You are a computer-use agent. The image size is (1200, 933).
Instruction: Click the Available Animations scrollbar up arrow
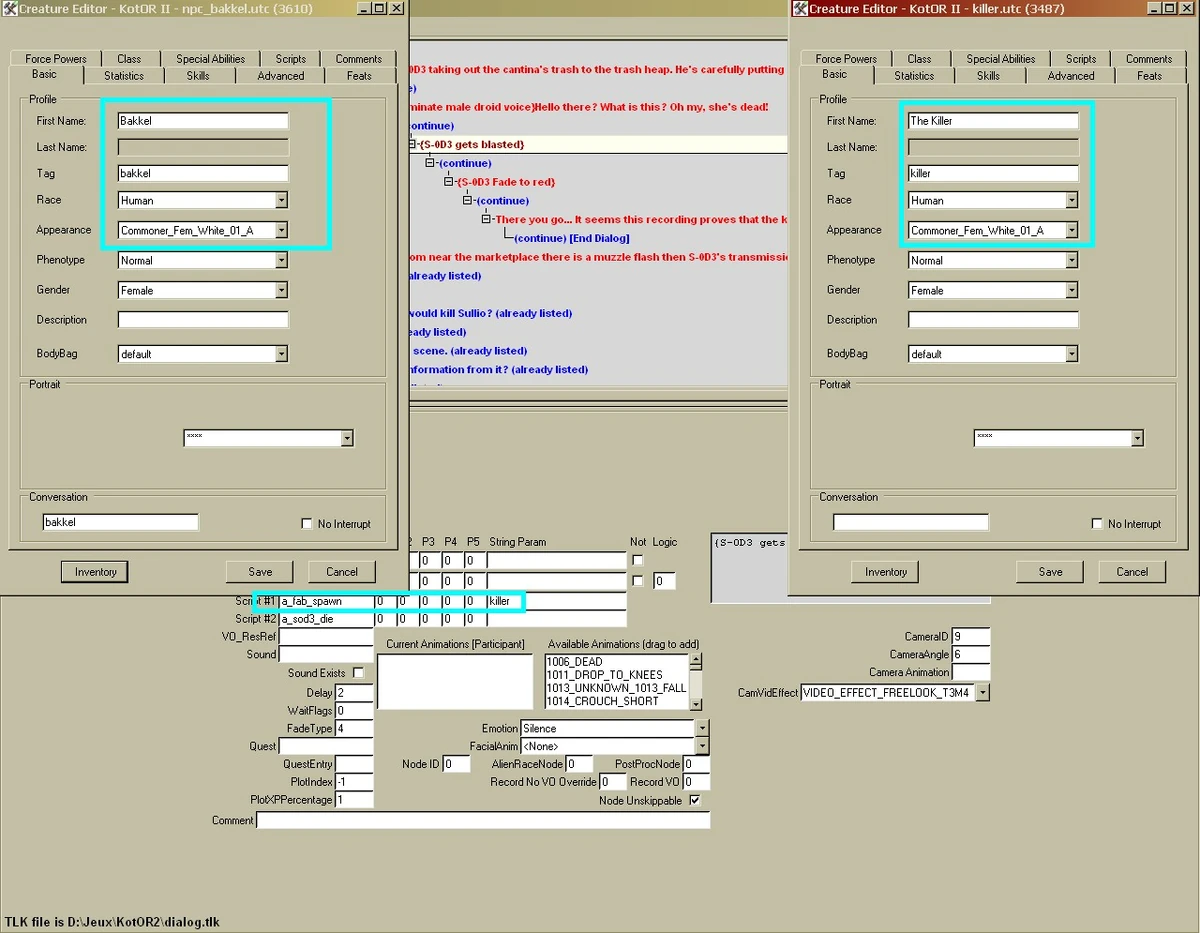click(696, 662)
